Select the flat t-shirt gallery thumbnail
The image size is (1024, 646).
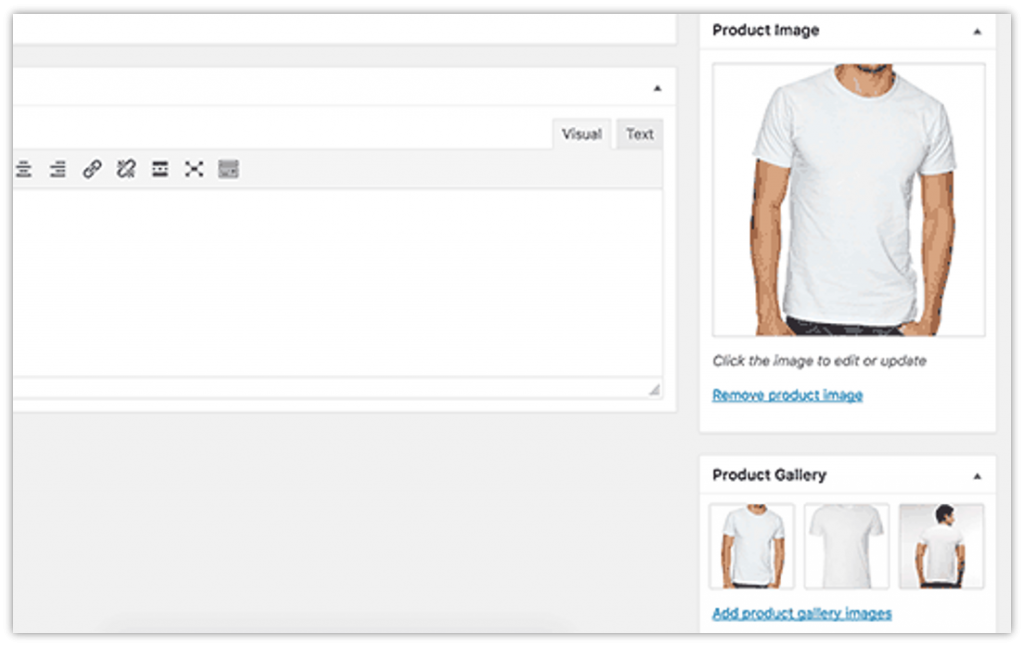coord(846,545)
